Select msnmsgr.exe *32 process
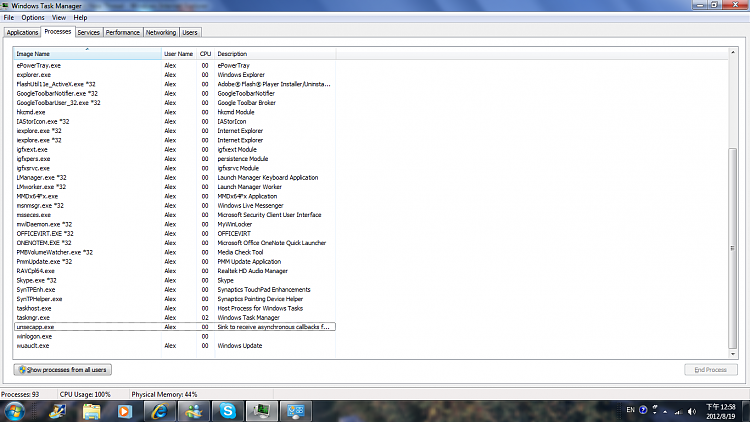The image size is (750, 422). [175, 206]
